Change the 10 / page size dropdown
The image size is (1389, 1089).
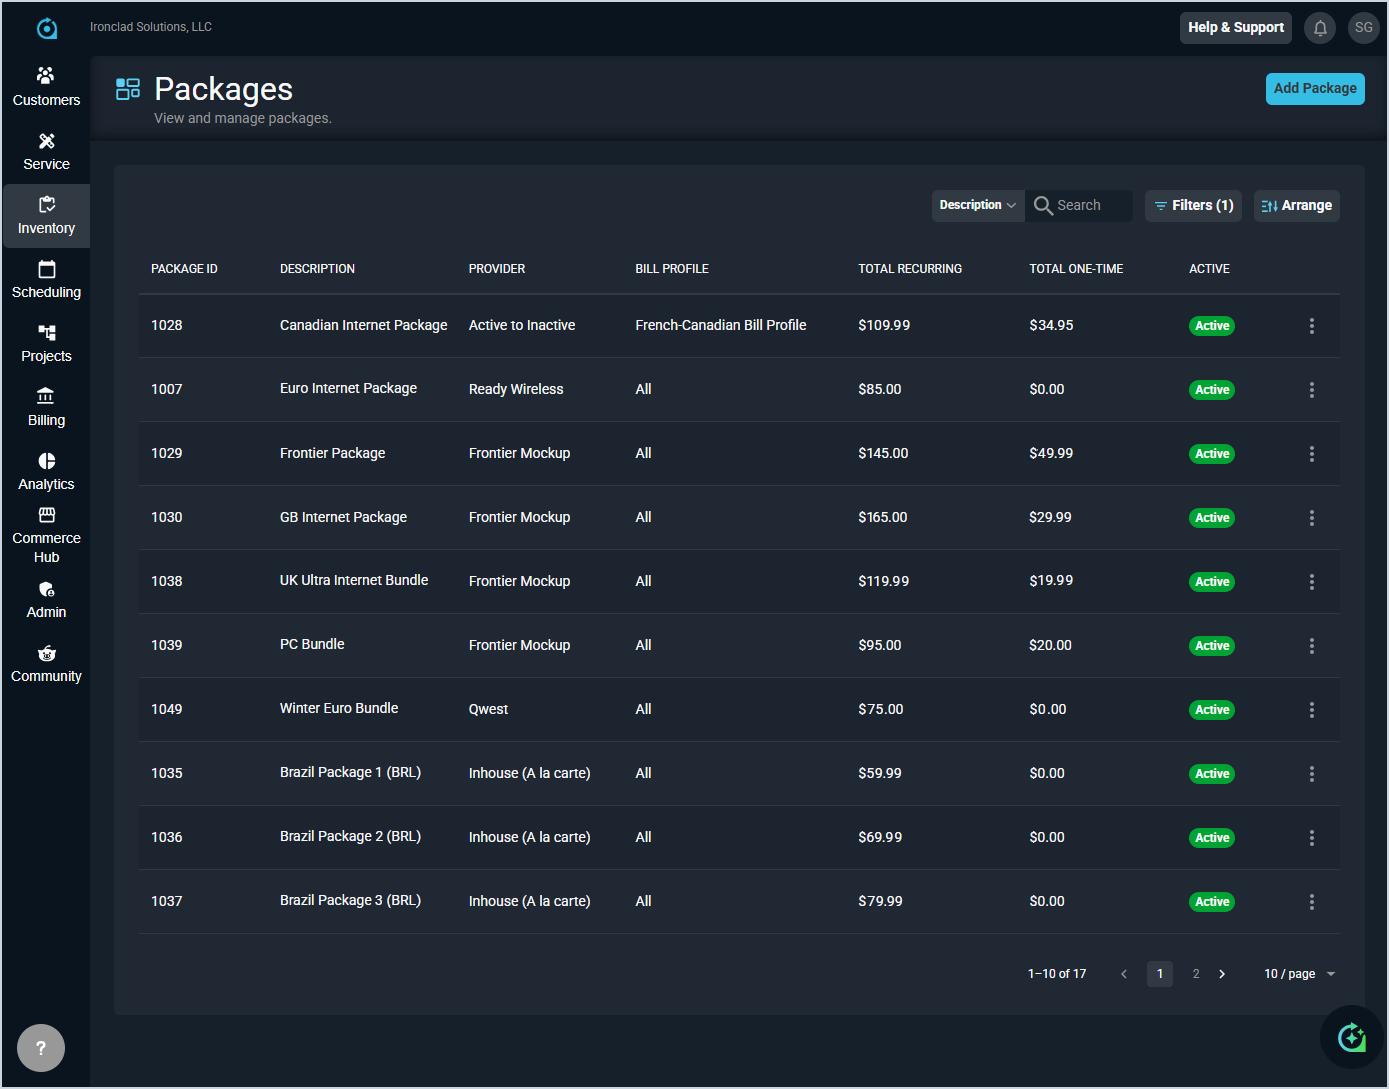tap(1299, 974)
